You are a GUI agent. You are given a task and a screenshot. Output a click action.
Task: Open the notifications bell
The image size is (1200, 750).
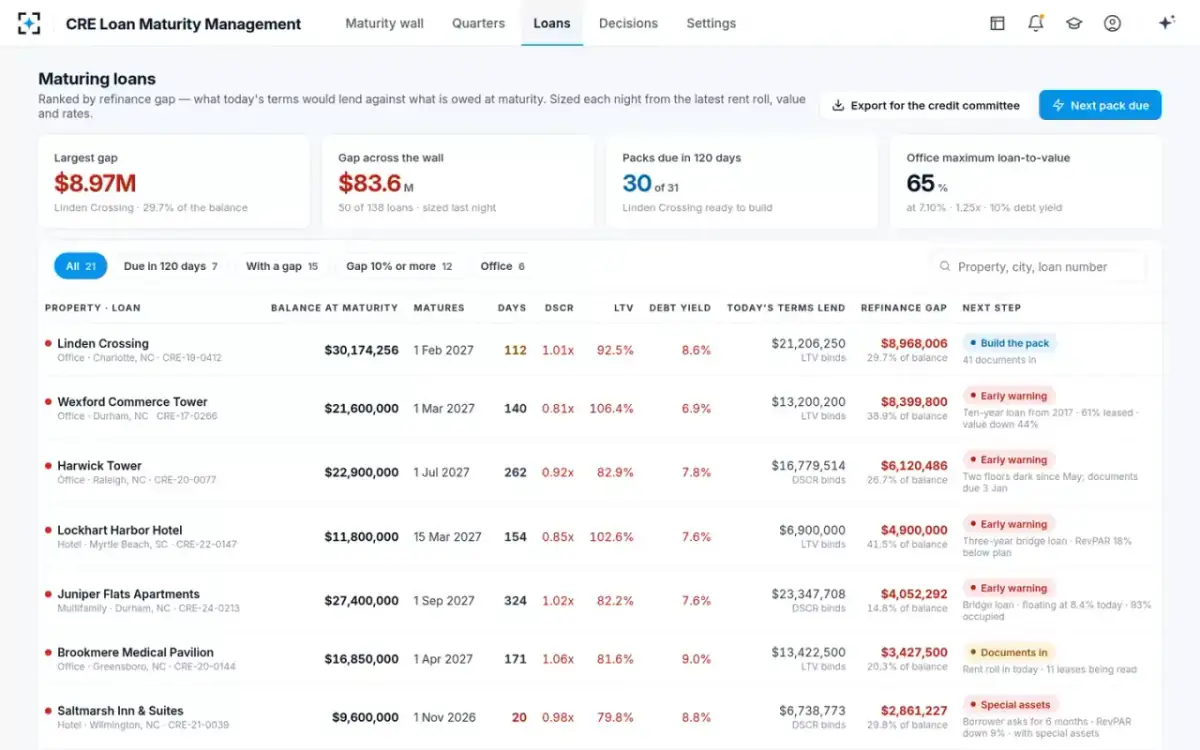[1036, 23]
